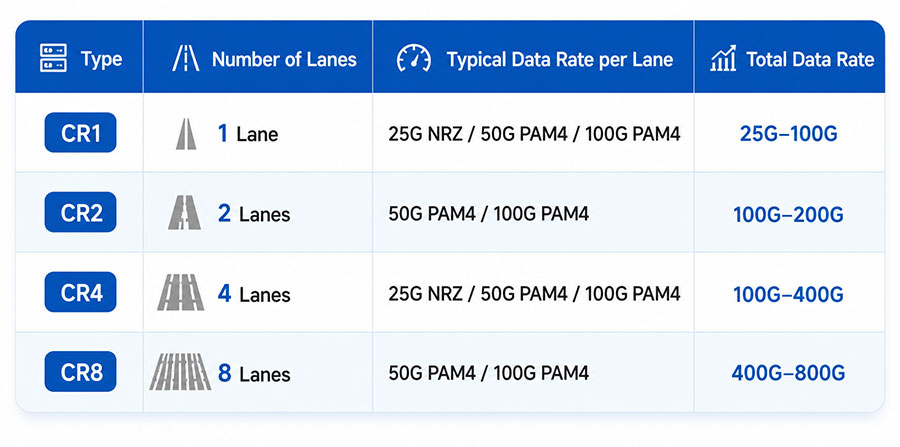The width and height of the screenshot is (900, 447).
Task: Click the CR2 per-lane rate 50G PAM4 / 100G PAM4
Action: click(488, 214)
